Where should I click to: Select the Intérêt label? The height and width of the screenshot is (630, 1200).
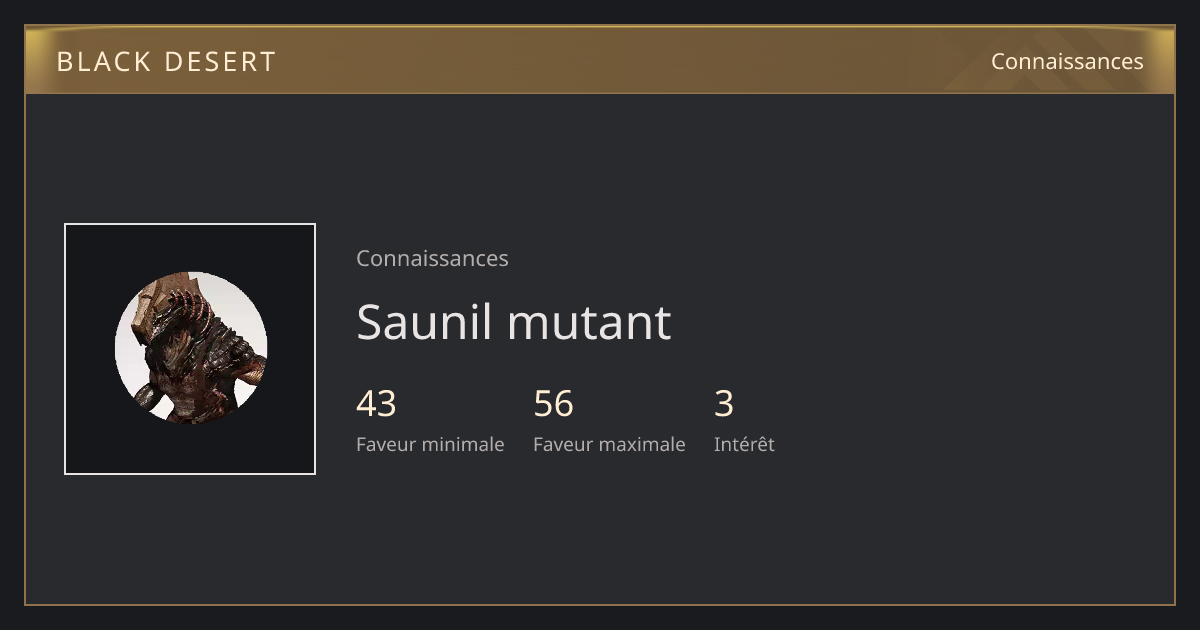tap(744, 444)
